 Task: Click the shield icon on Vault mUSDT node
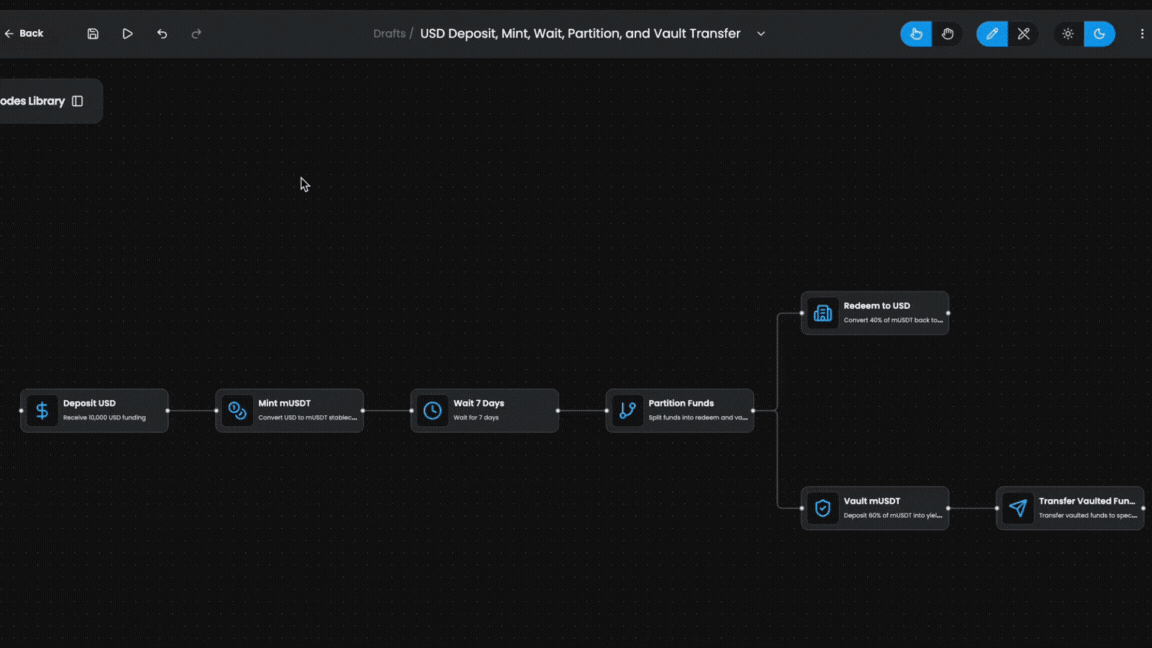[822, 508]
